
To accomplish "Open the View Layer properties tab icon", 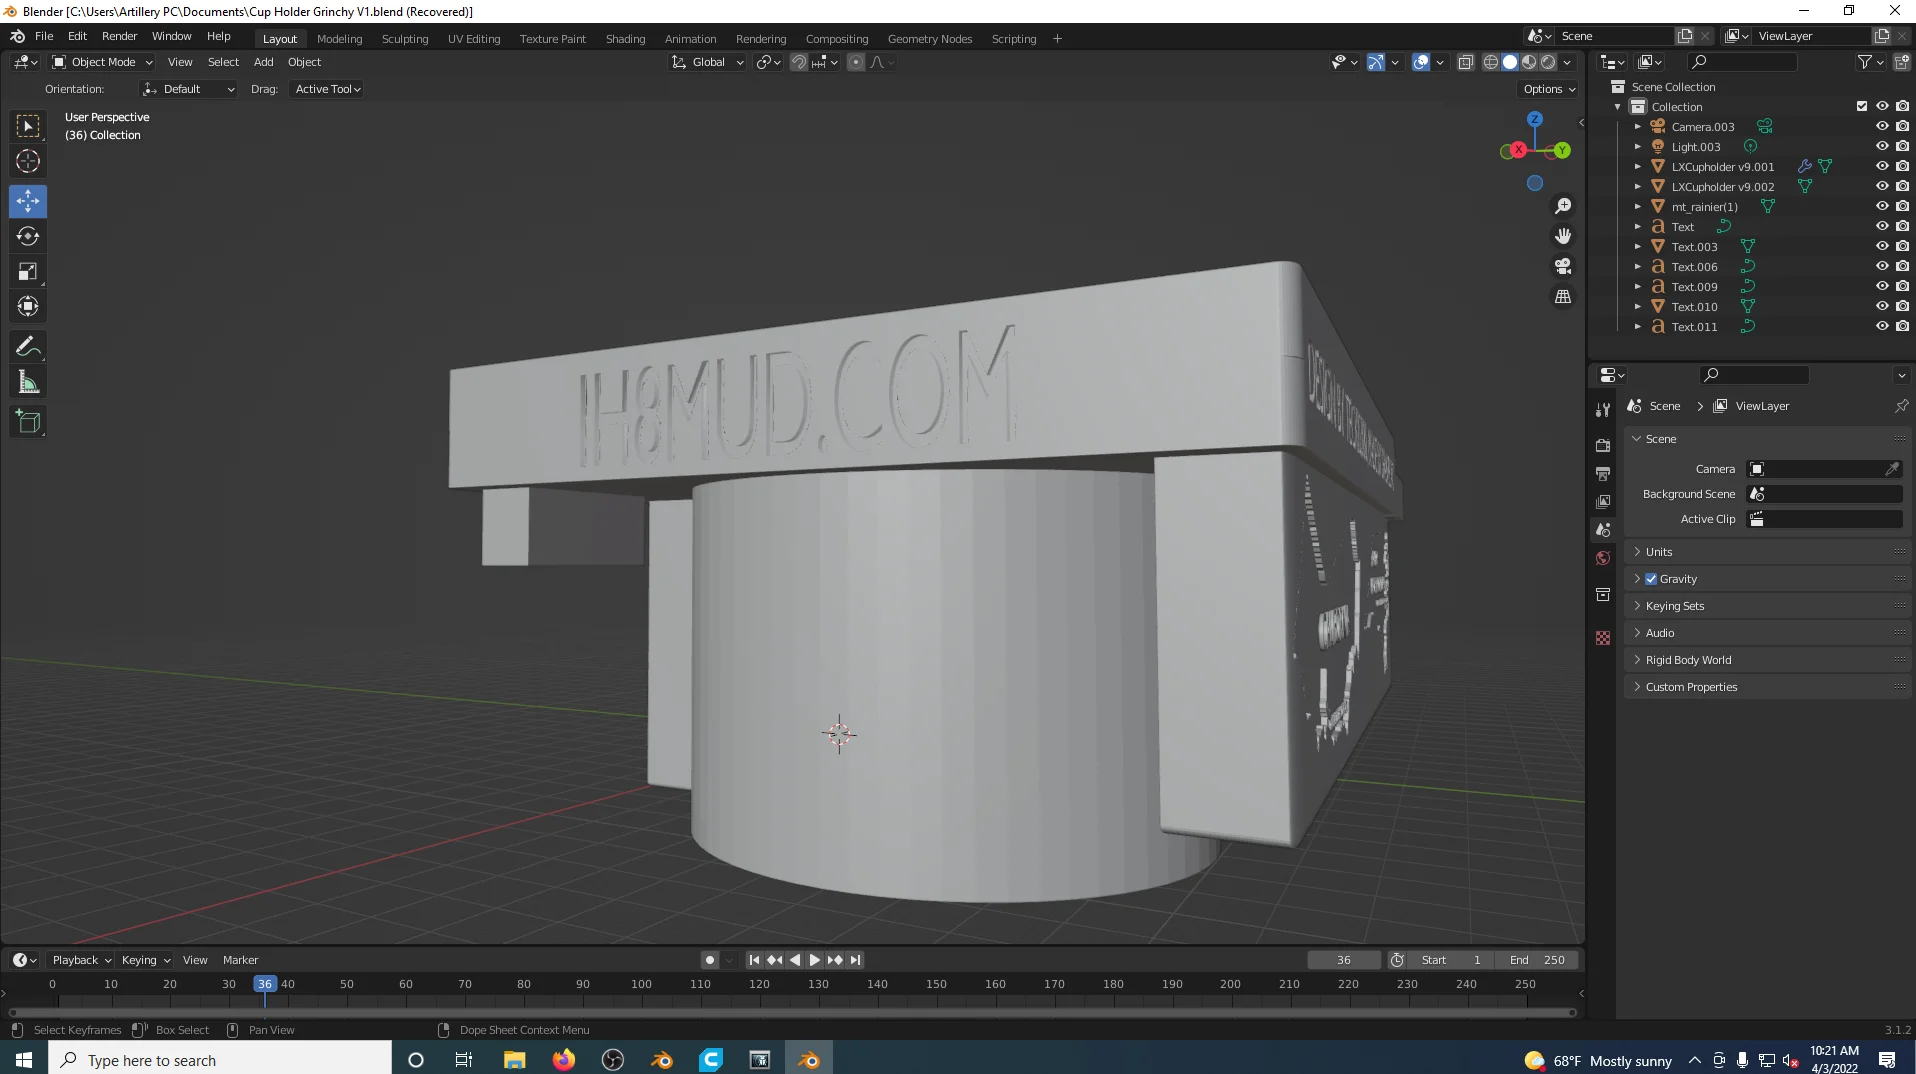I will pyautogui.click(x=1603, y=501).
